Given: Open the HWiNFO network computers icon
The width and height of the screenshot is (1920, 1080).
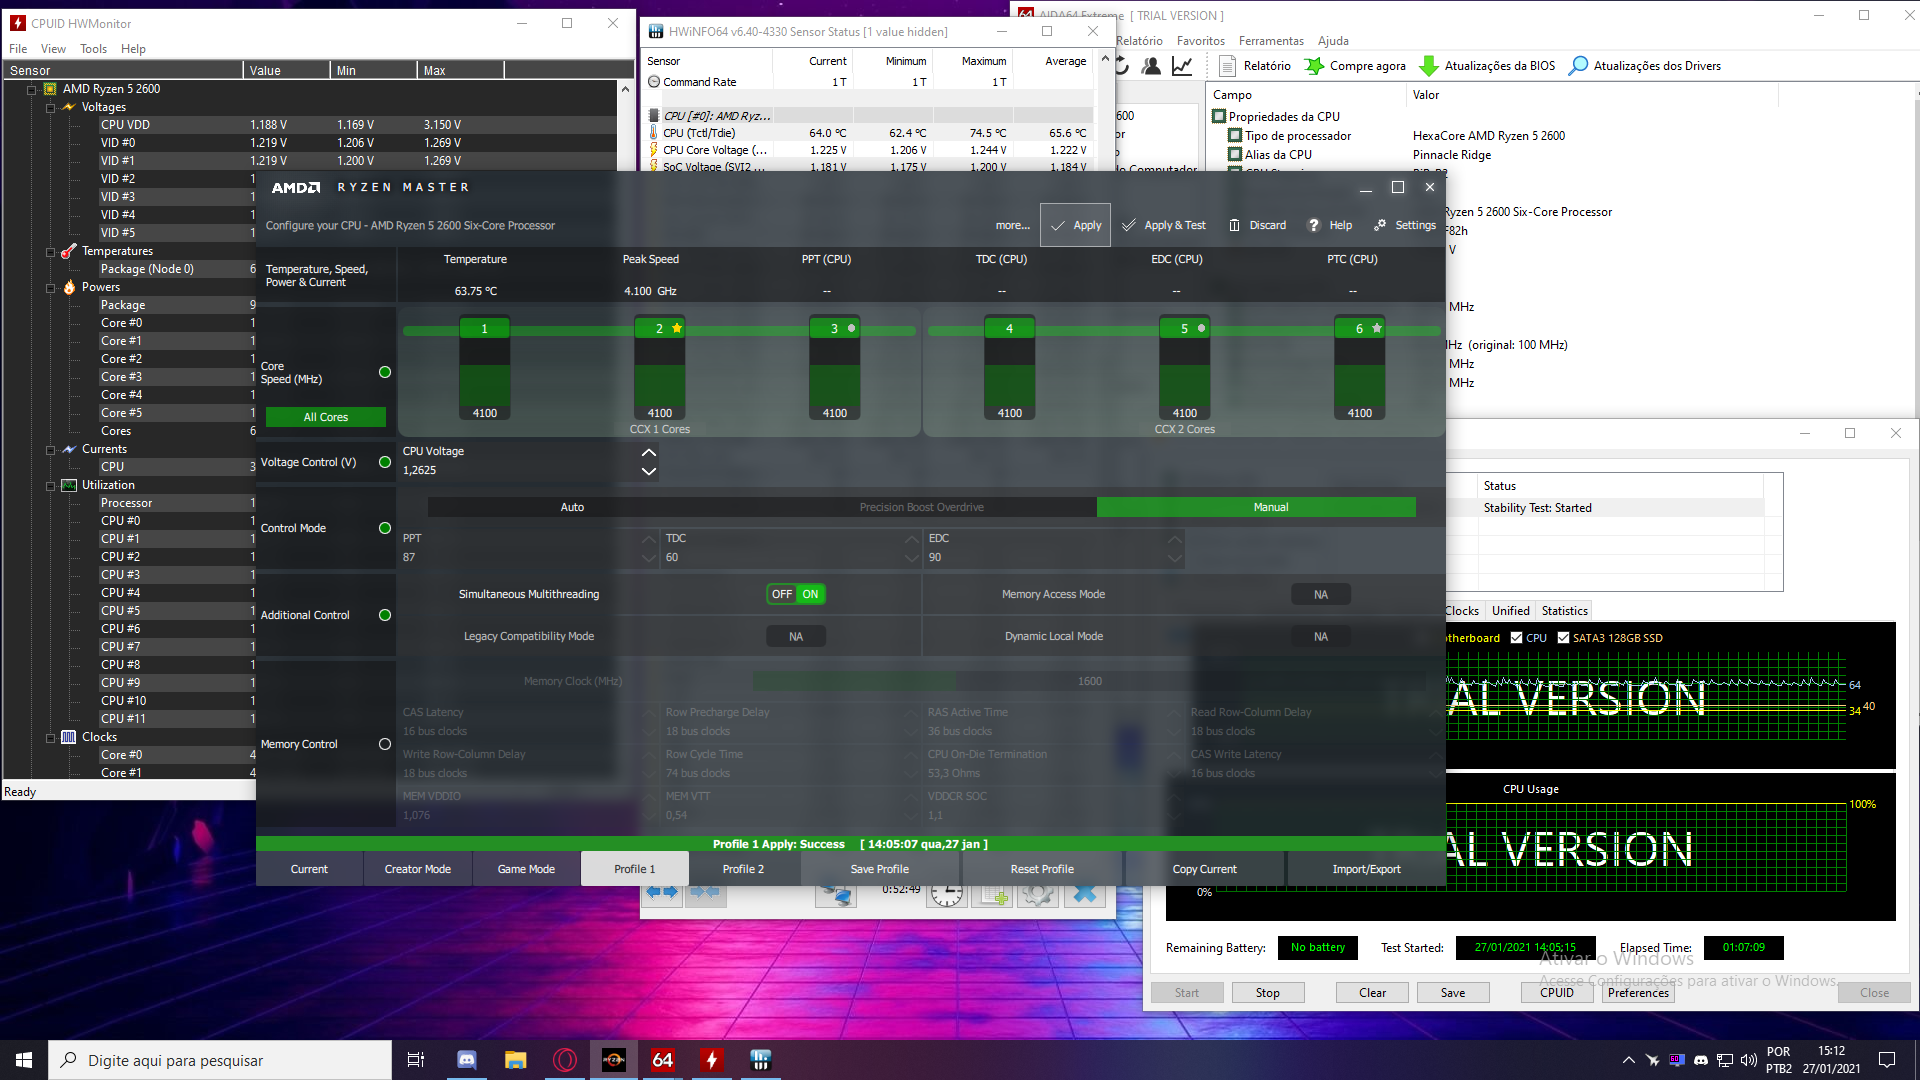Looking at the screenshot, I should coord(835,894).
